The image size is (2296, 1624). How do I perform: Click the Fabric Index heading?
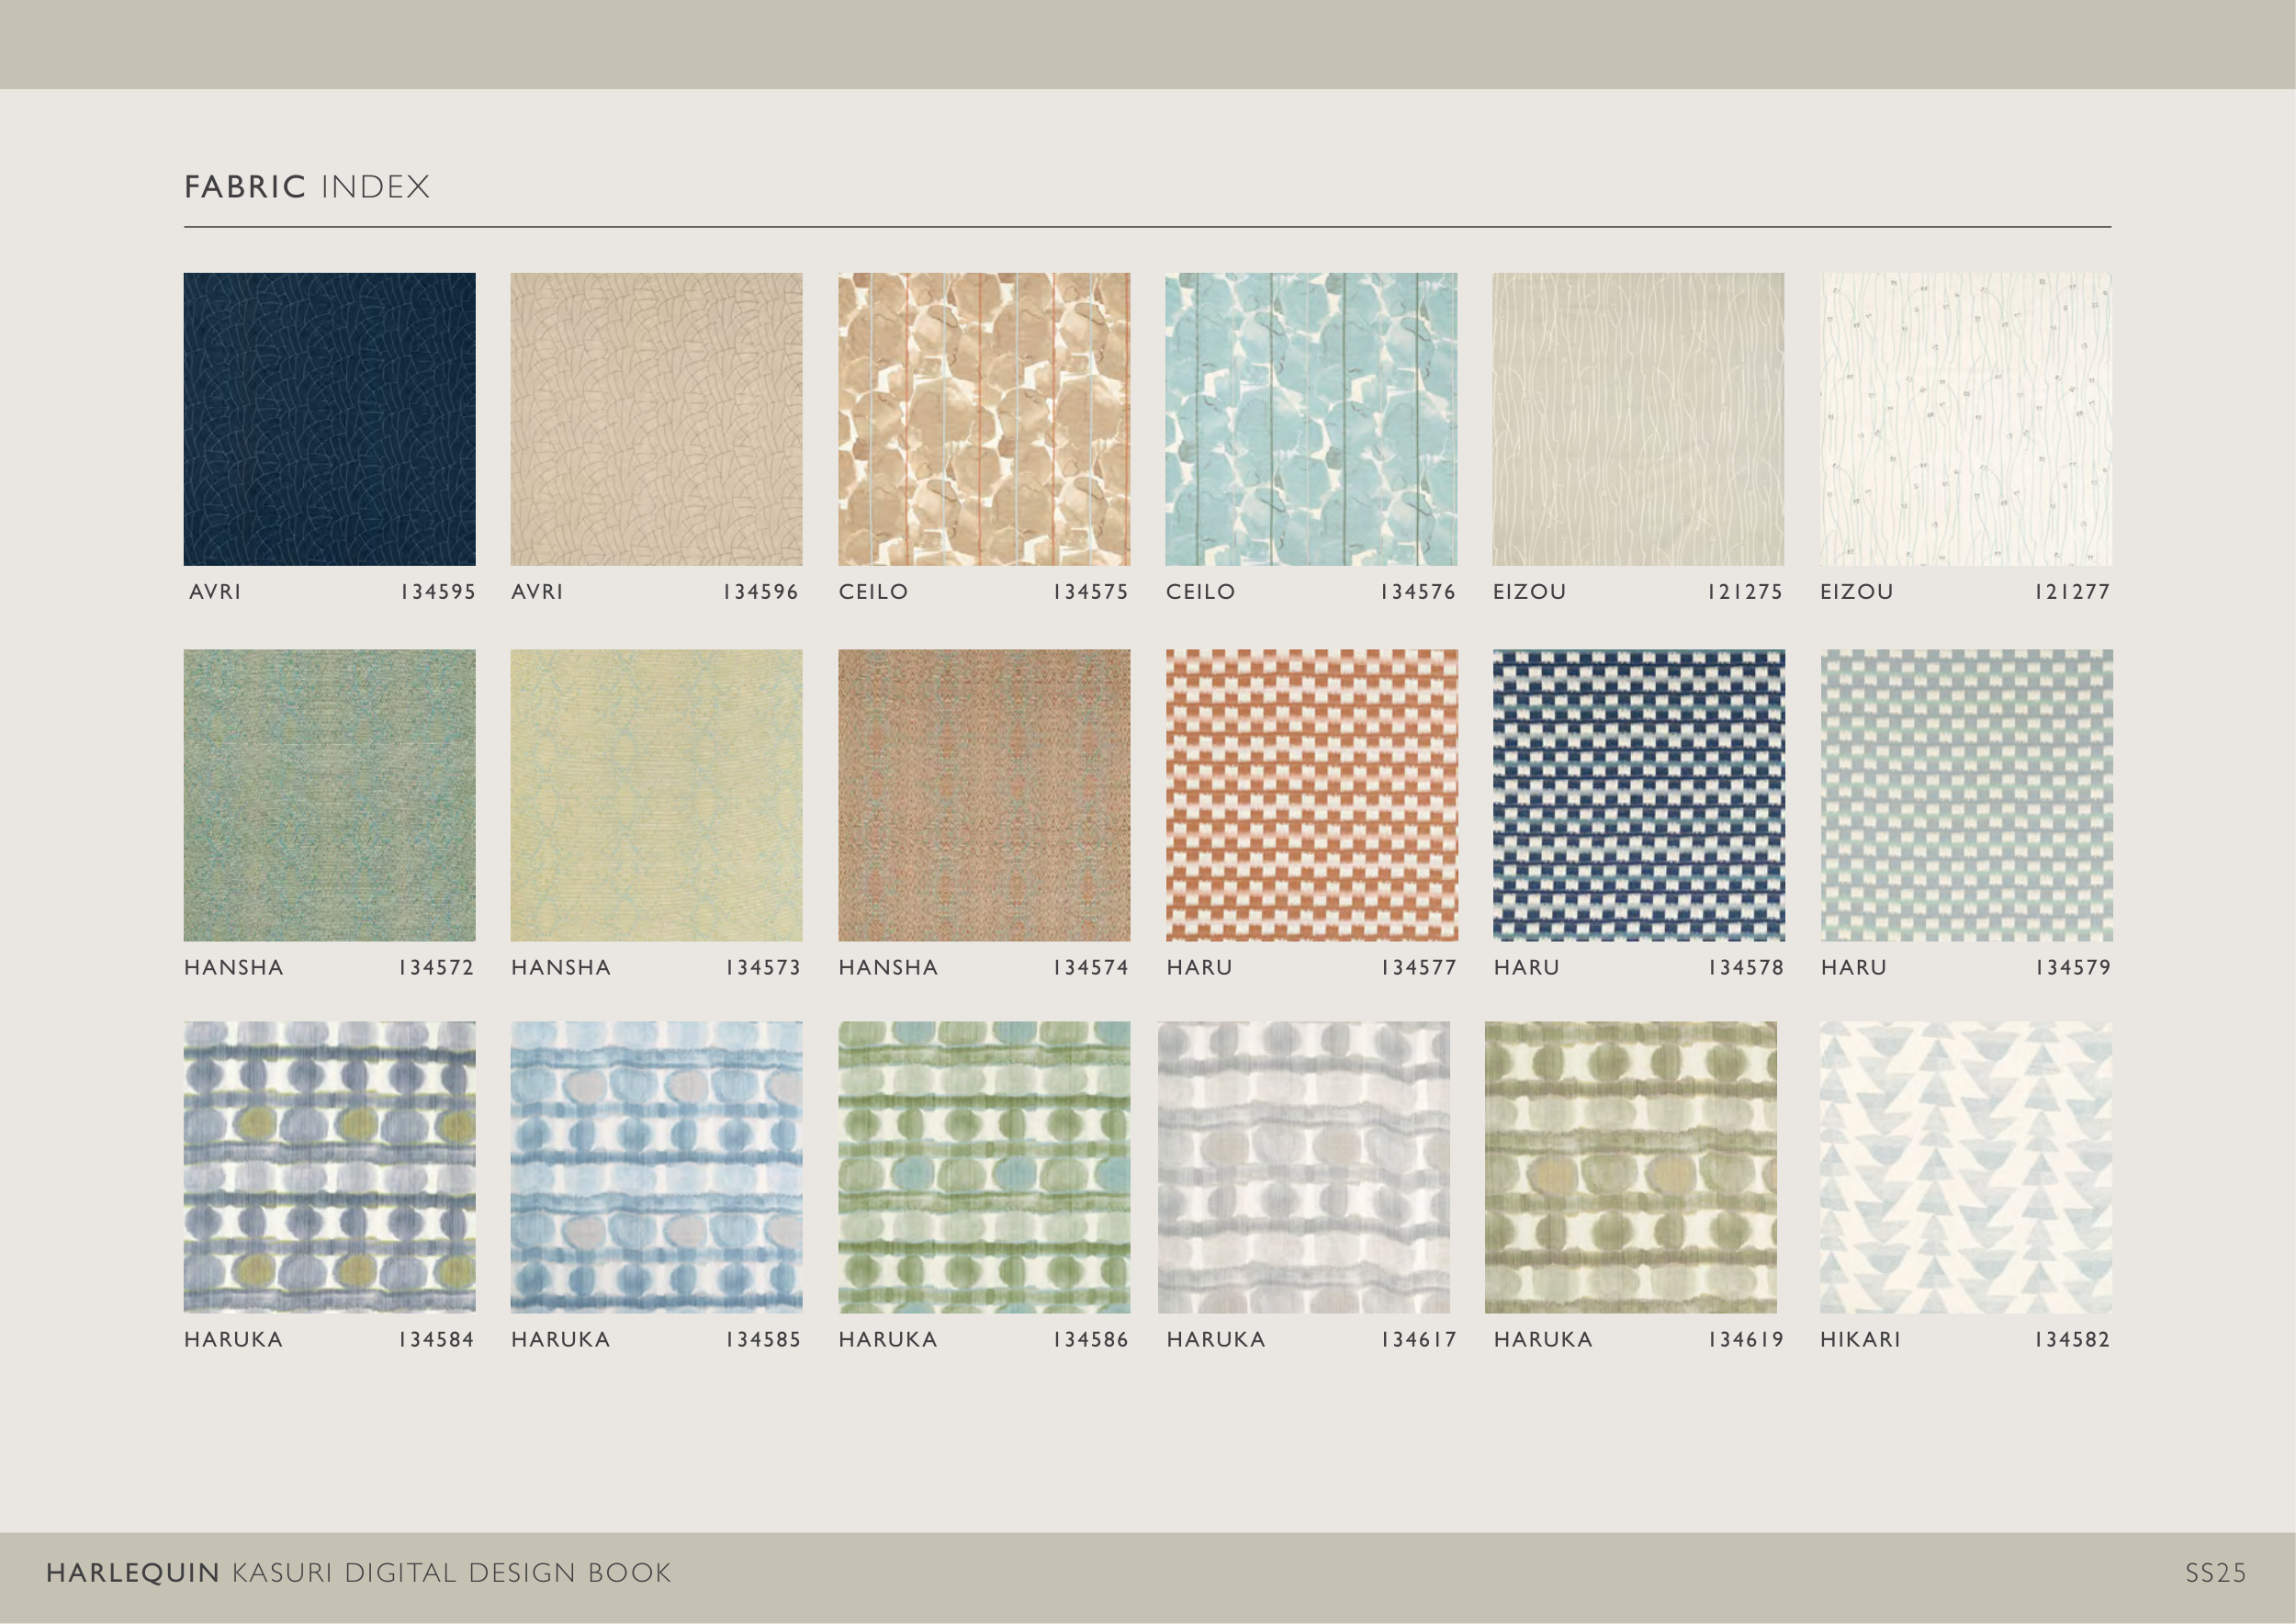point(307,187)
